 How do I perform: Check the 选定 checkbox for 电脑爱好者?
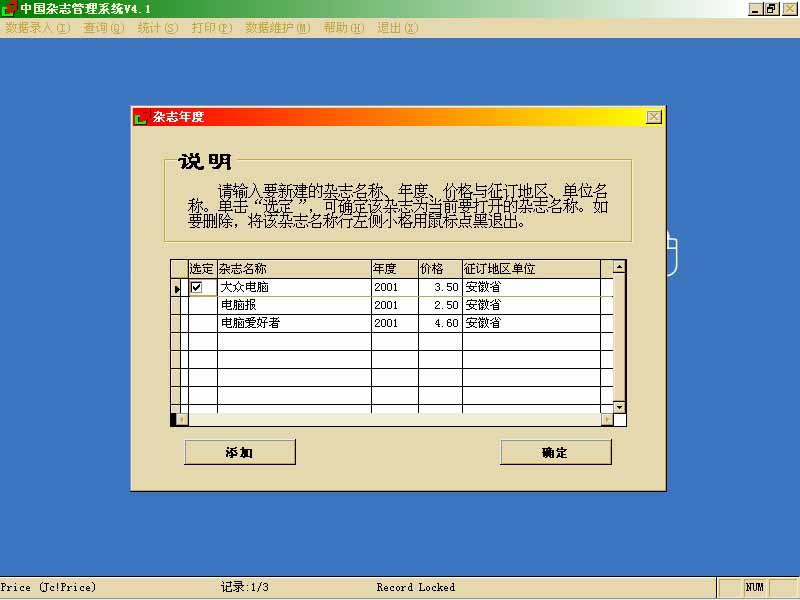(x=194, y=323)
